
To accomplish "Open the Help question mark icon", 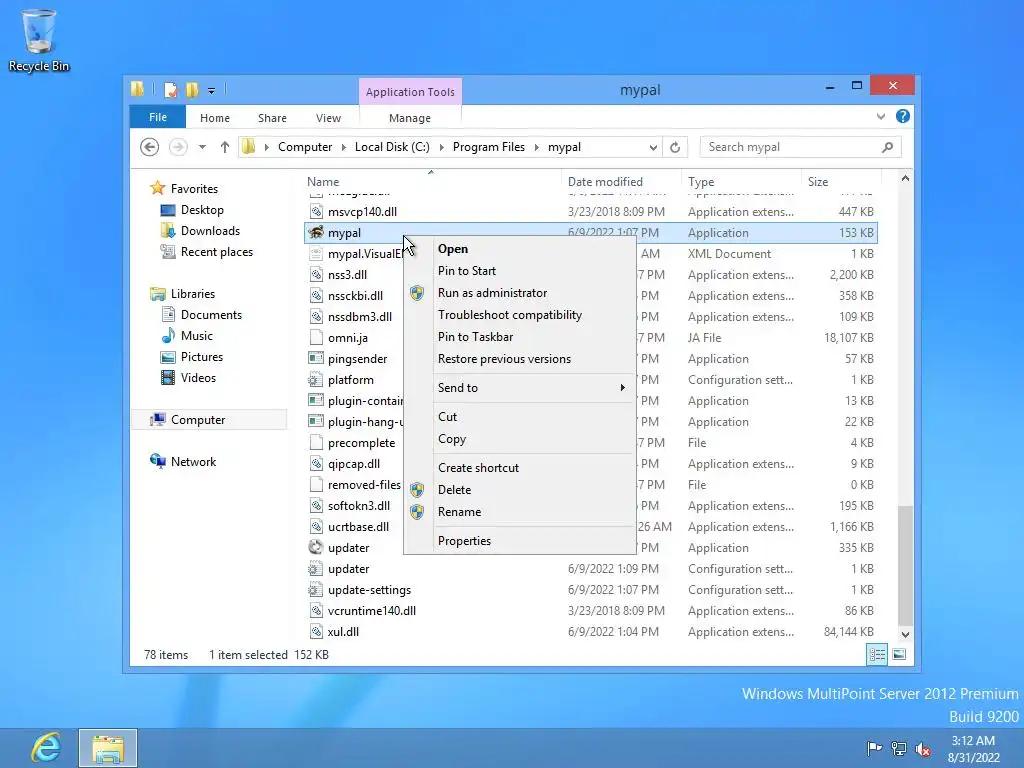I will tap(903, 116).
